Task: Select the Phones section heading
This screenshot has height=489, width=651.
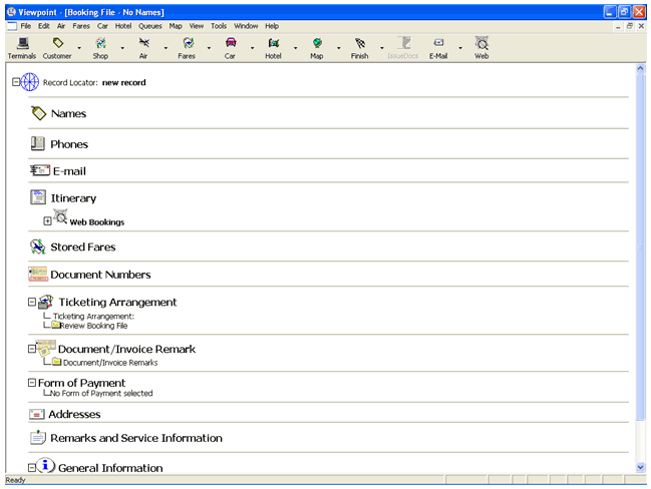Action: 69,144
